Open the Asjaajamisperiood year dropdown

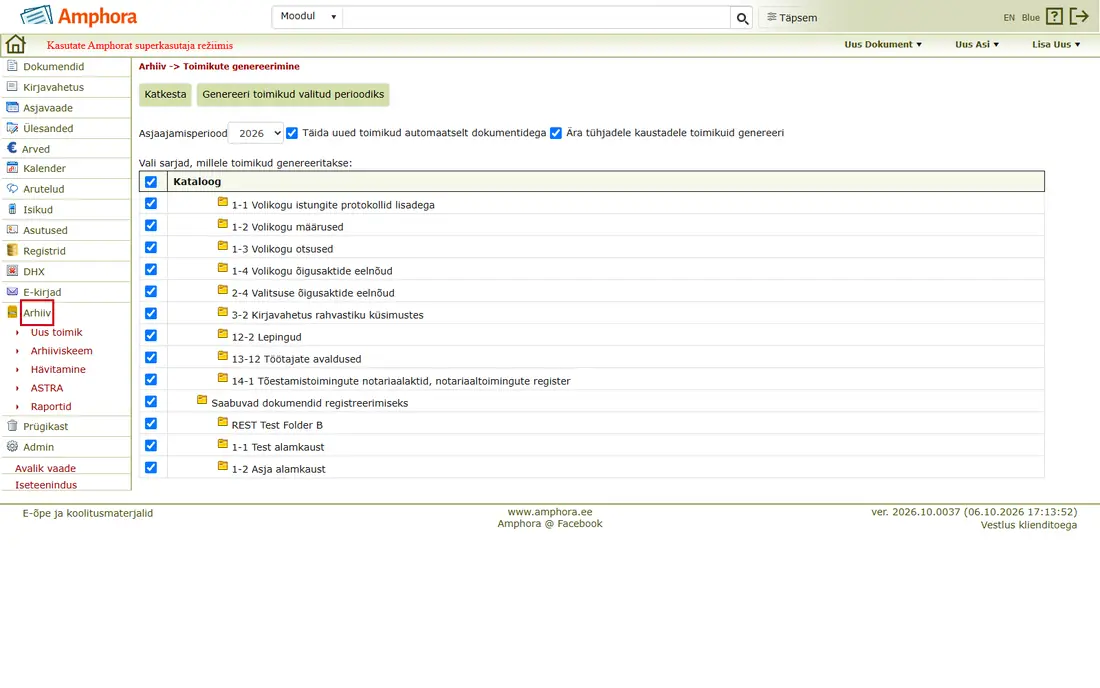coord(256,133)
